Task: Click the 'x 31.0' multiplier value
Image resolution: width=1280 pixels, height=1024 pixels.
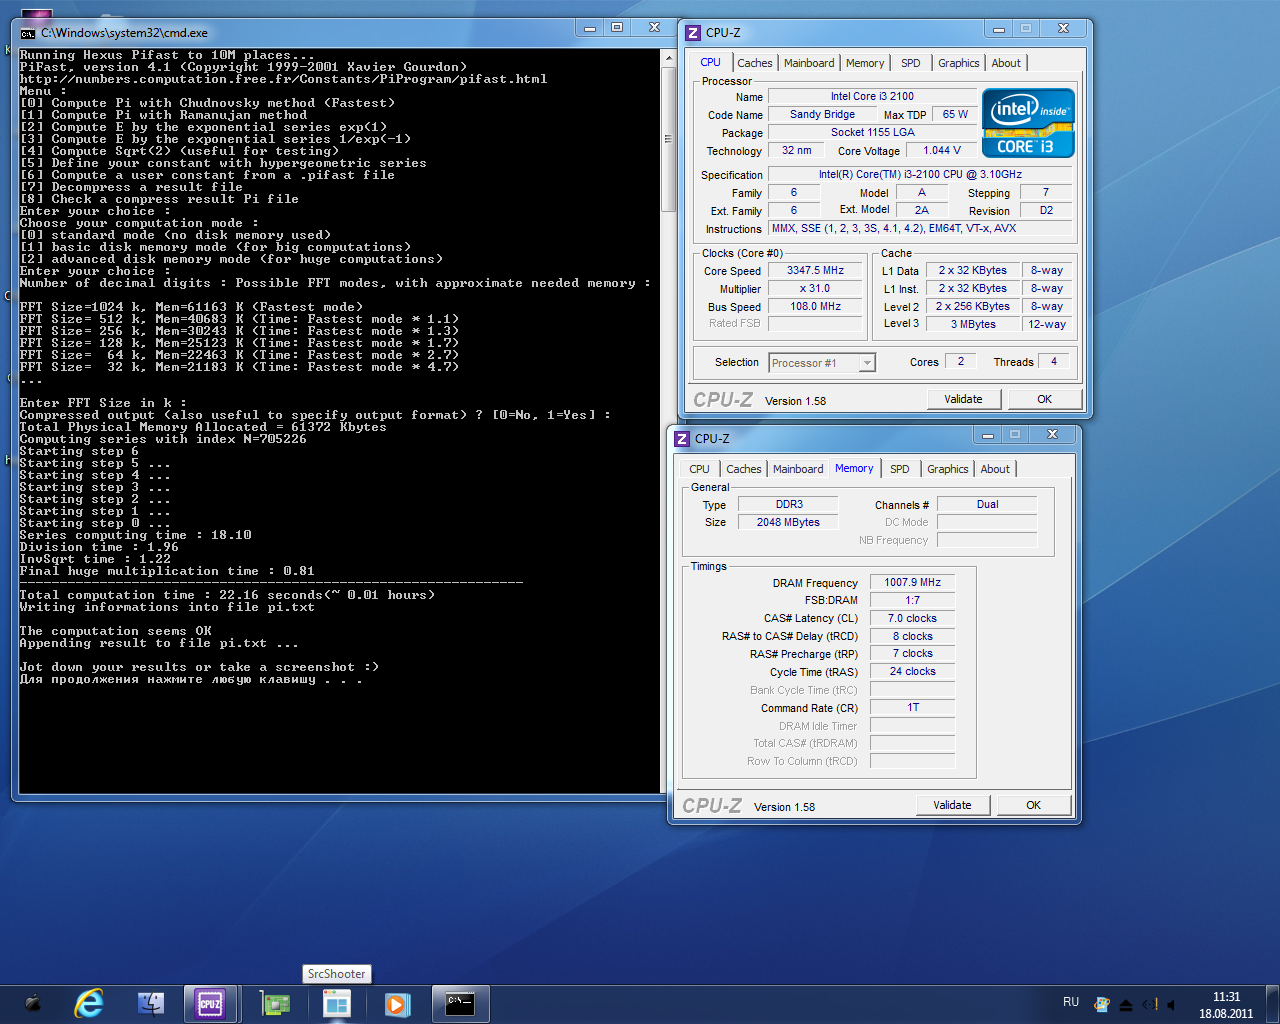Action: (815, 289)
